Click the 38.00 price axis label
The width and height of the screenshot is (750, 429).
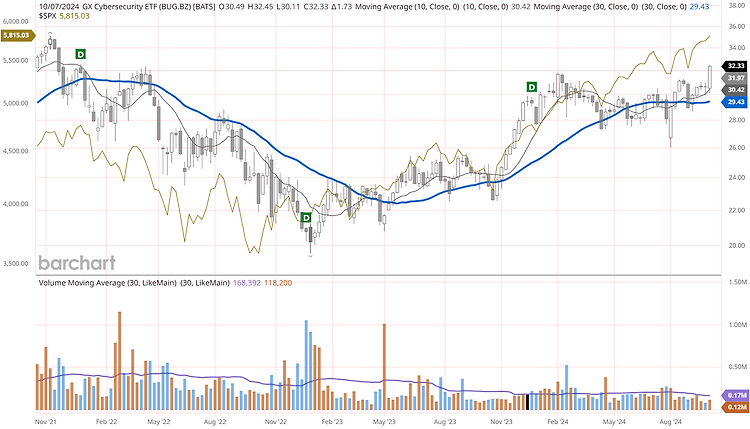[x=736, y=6]
